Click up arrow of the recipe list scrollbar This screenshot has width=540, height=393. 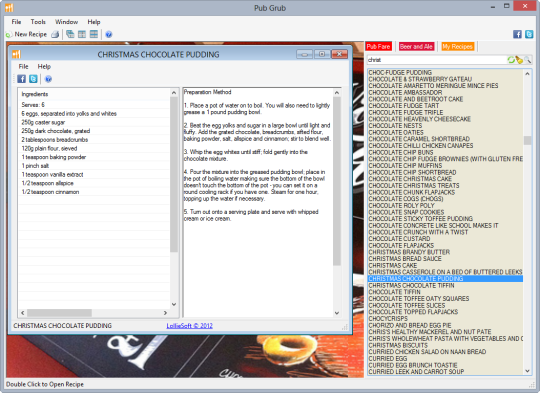527,74
